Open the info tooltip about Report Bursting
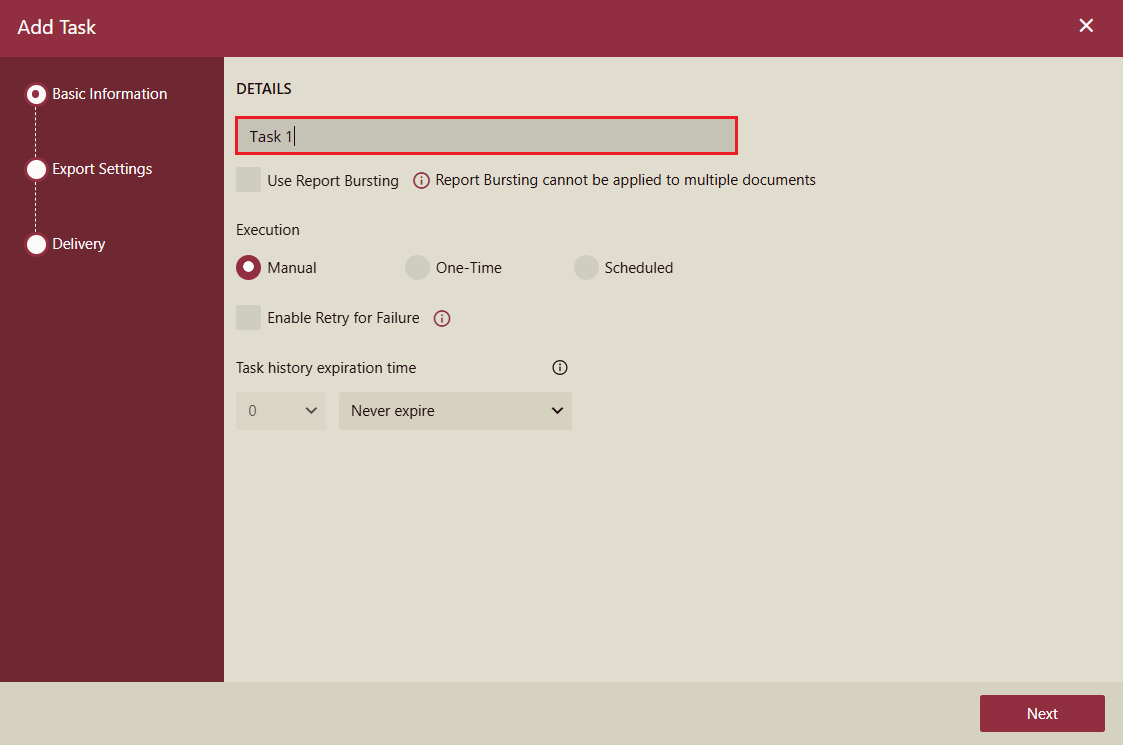 click(x=420, y=180)
